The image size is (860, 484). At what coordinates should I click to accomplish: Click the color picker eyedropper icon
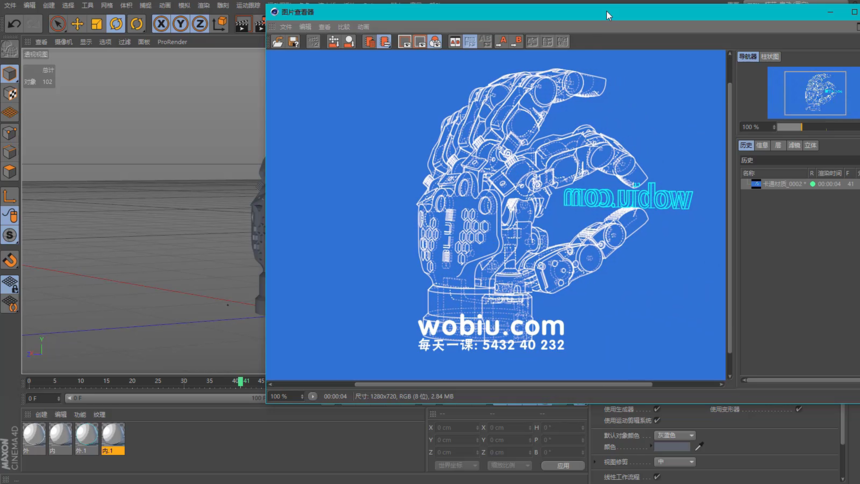coord(699,447)
